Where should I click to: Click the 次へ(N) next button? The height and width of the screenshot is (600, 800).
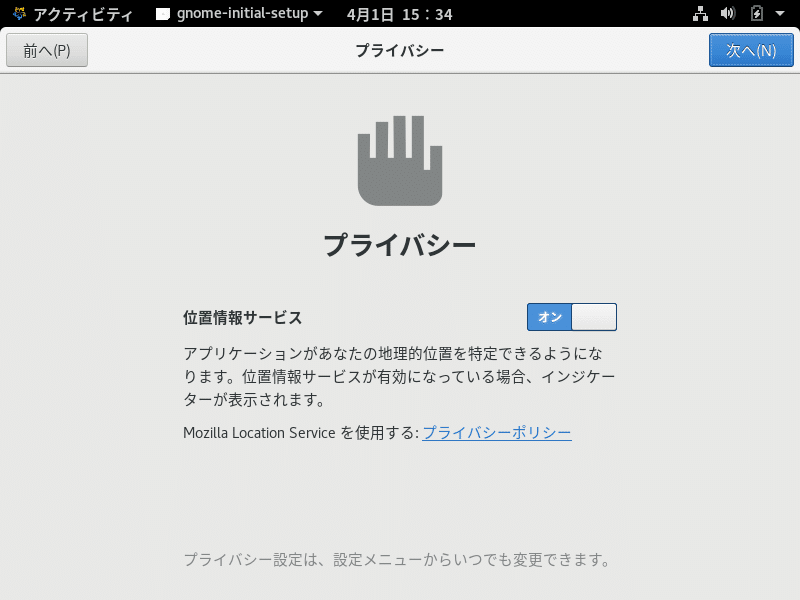tap(751, 50)
